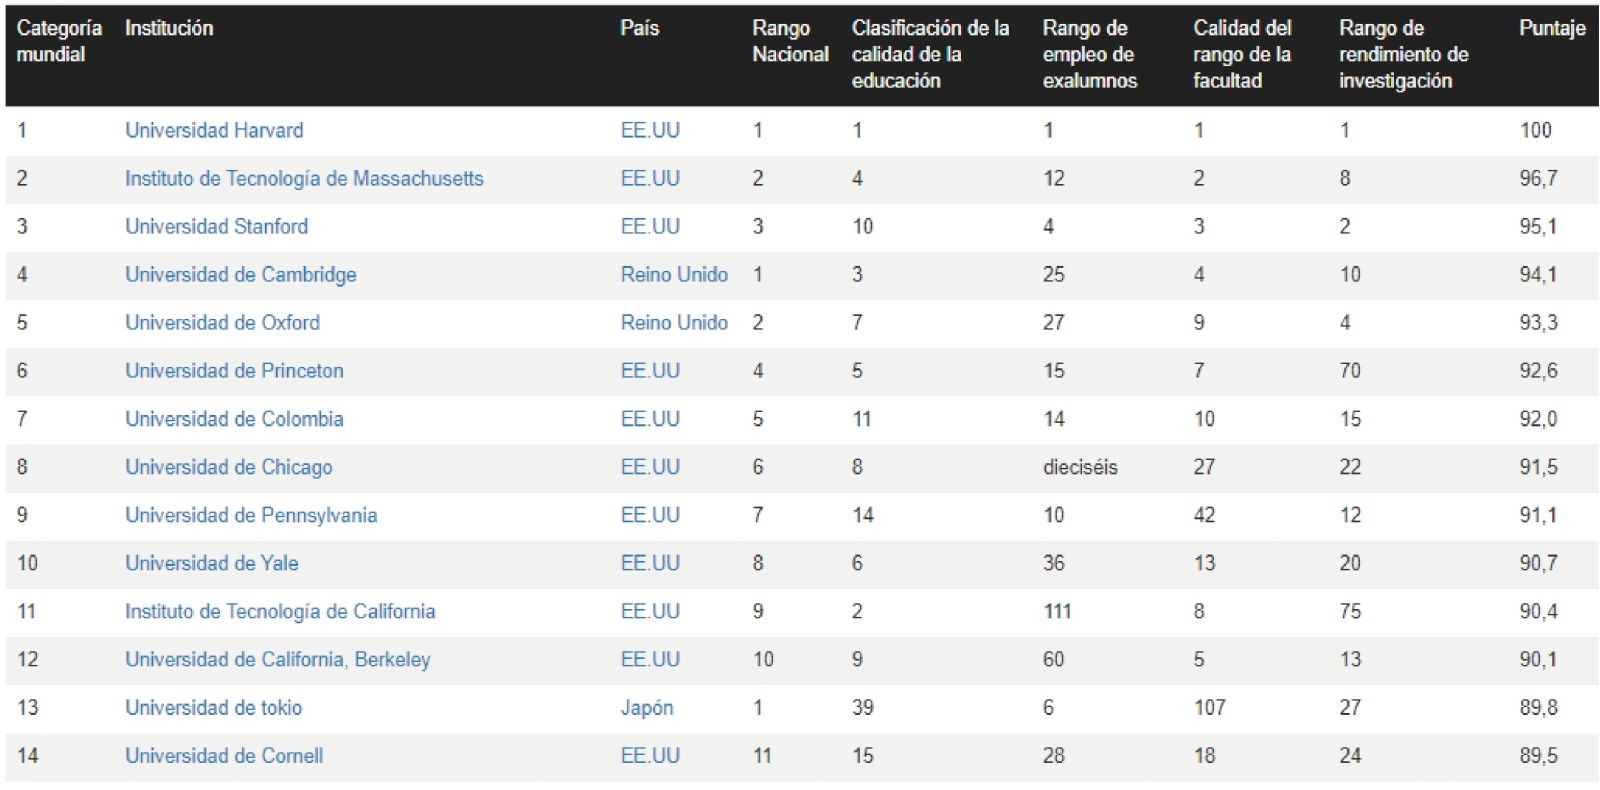Open Reino Unido link in Cambridge row

point(674,274)
